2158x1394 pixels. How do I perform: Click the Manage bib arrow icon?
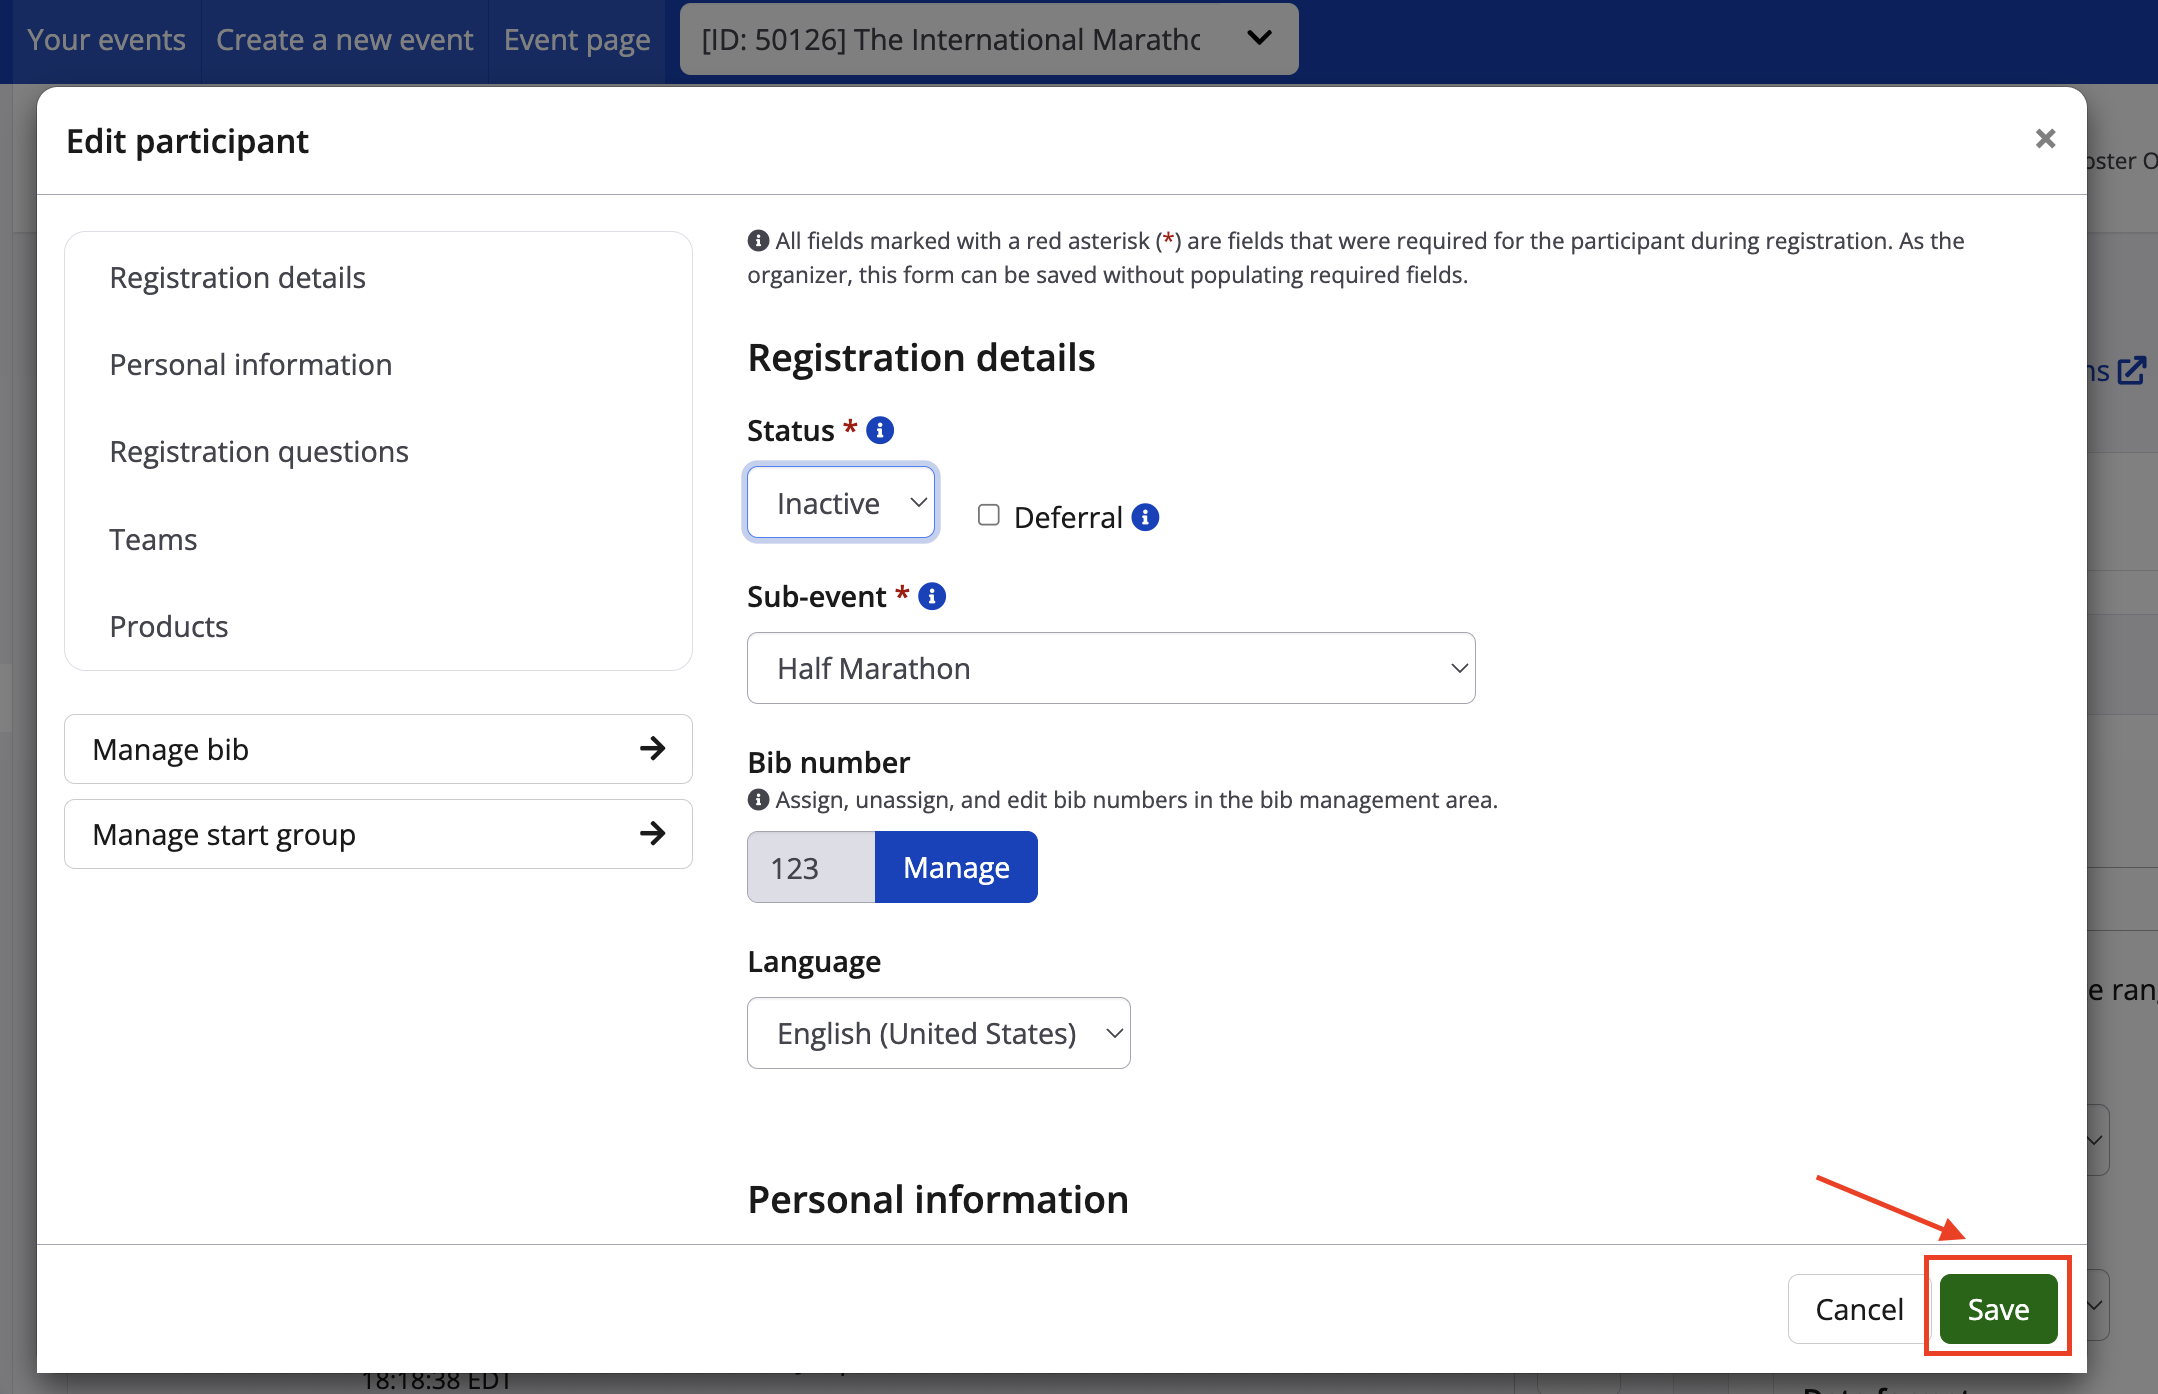pos(653,748)
